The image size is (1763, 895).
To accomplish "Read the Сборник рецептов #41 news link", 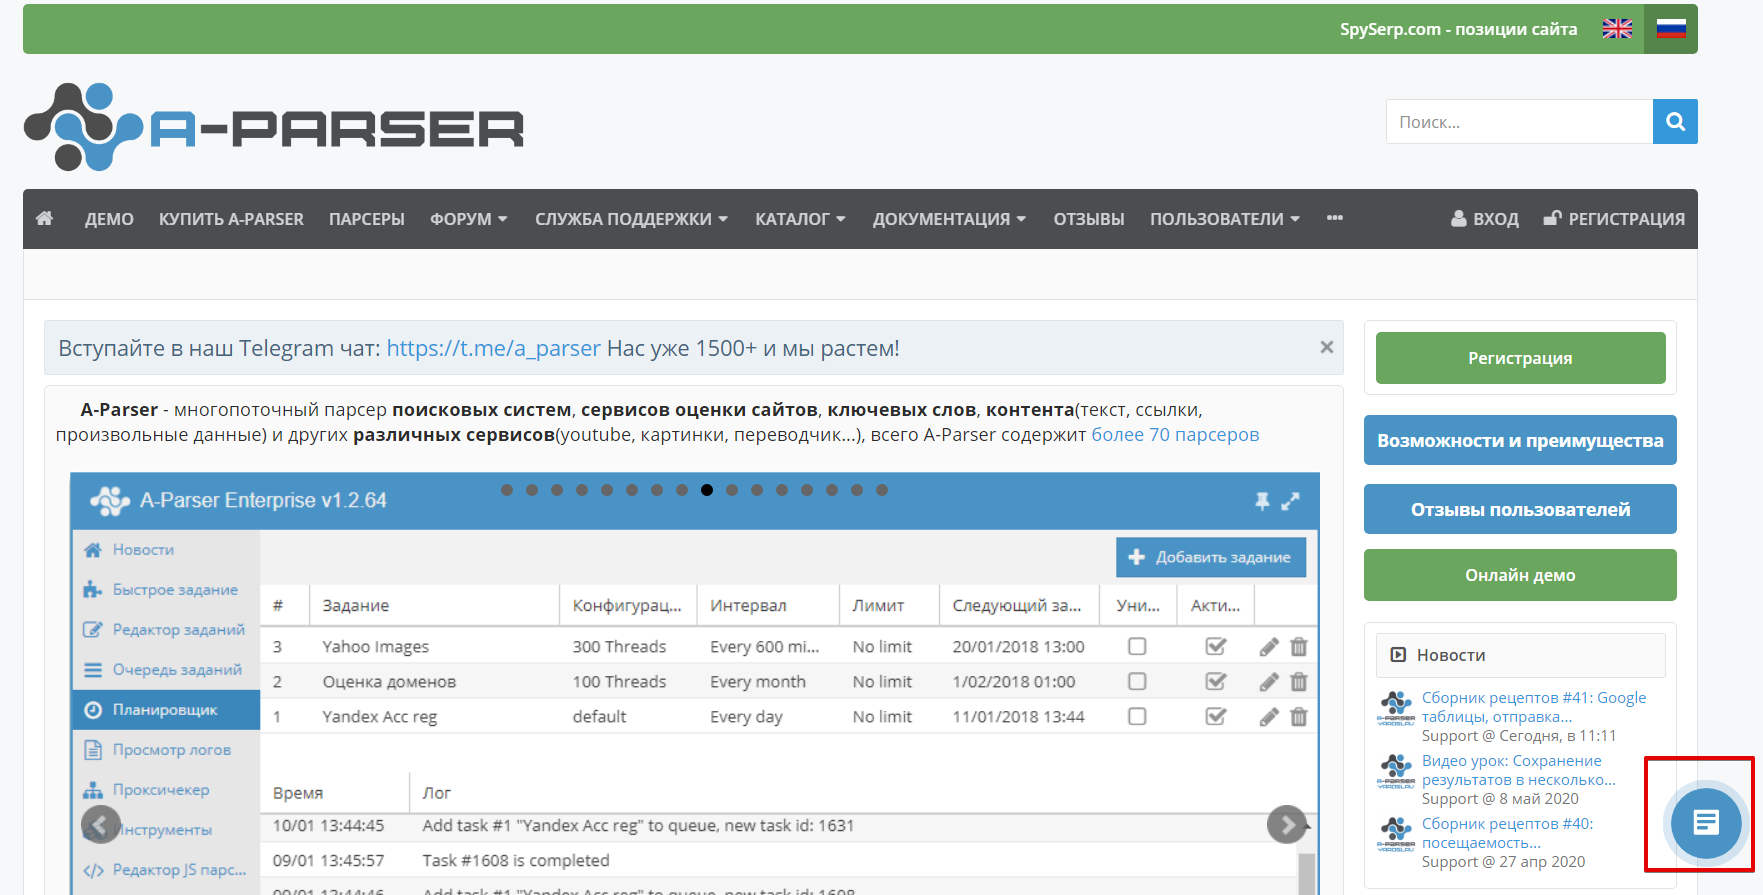I will click(x=1534, y=707).
